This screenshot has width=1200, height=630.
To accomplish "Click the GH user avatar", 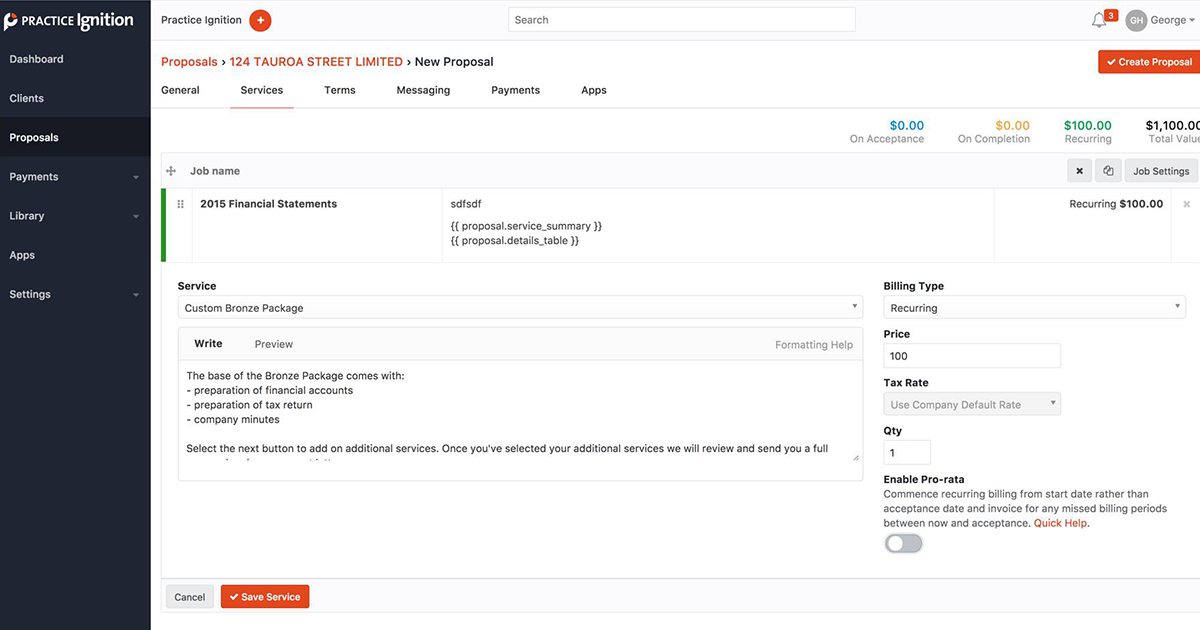I will pos(1135,20).
